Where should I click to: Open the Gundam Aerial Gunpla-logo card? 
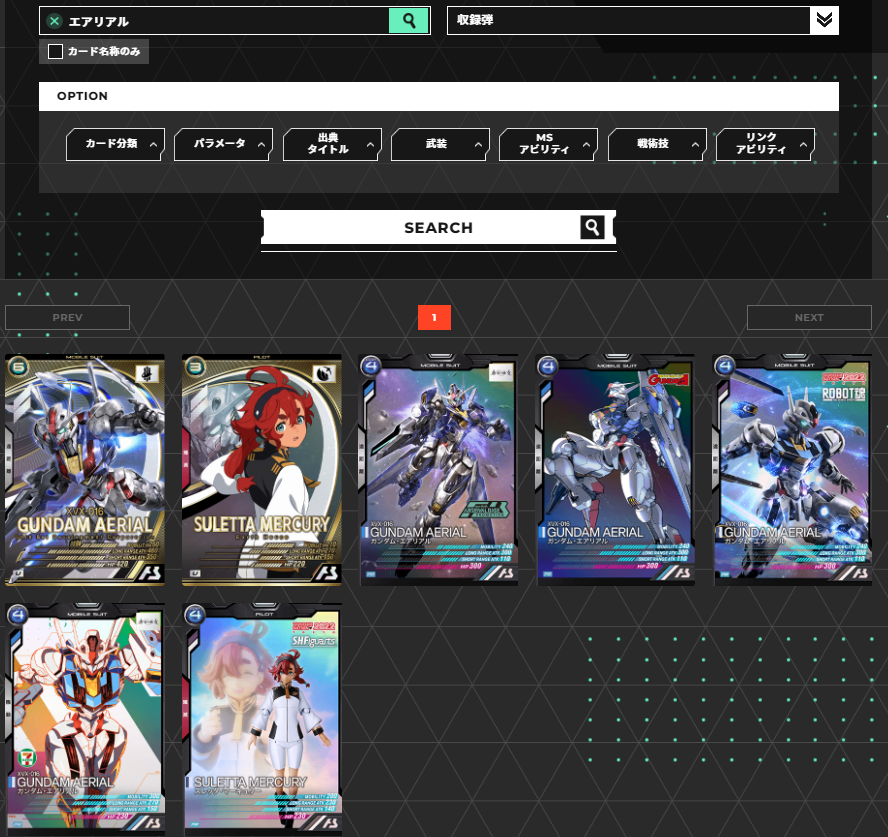point(616,470)
